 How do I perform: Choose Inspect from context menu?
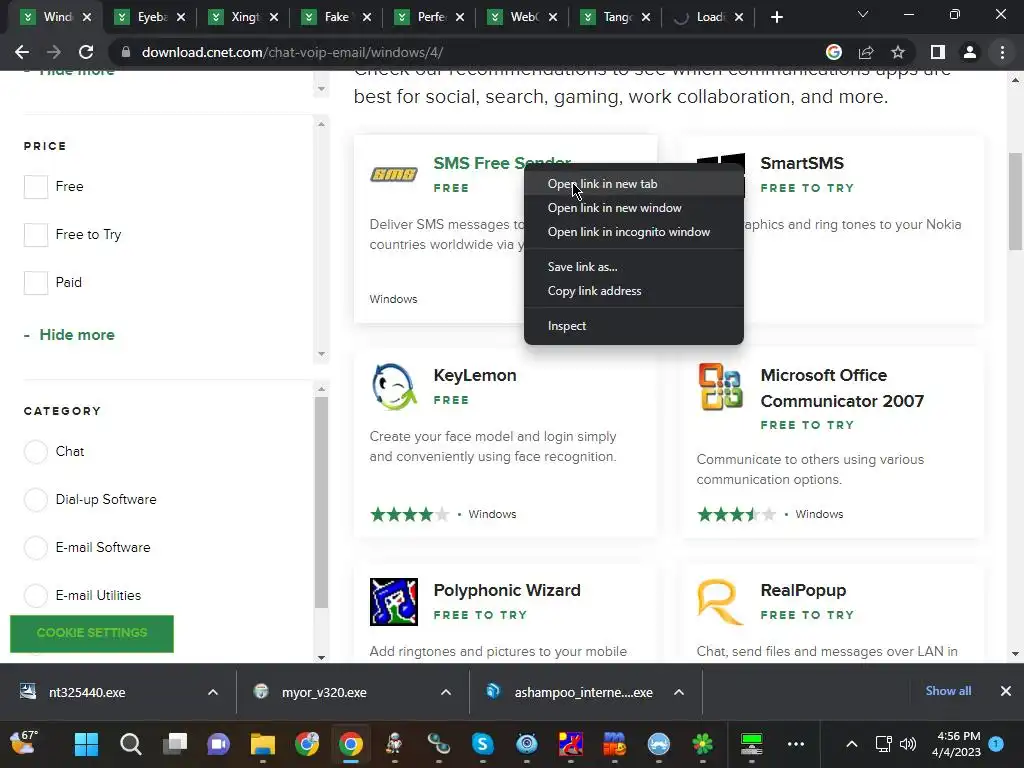tap(633, 325)
